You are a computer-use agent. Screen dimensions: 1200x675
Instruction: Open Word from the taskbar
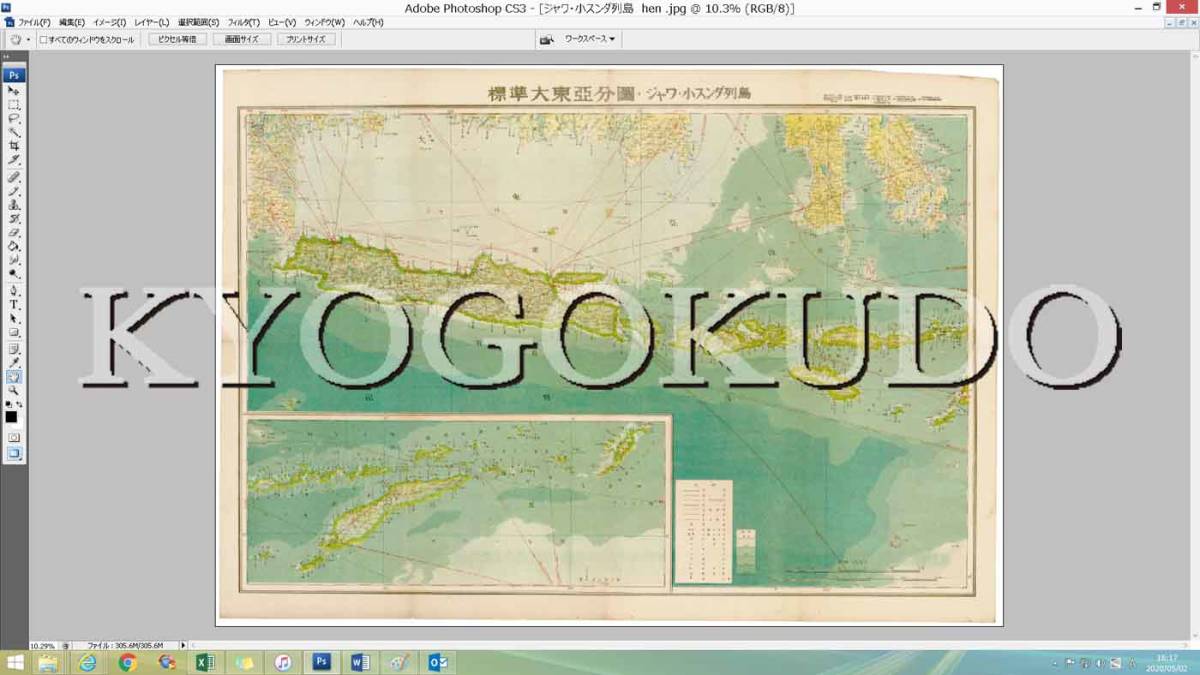pyautogui.click(x=361, y=663)
